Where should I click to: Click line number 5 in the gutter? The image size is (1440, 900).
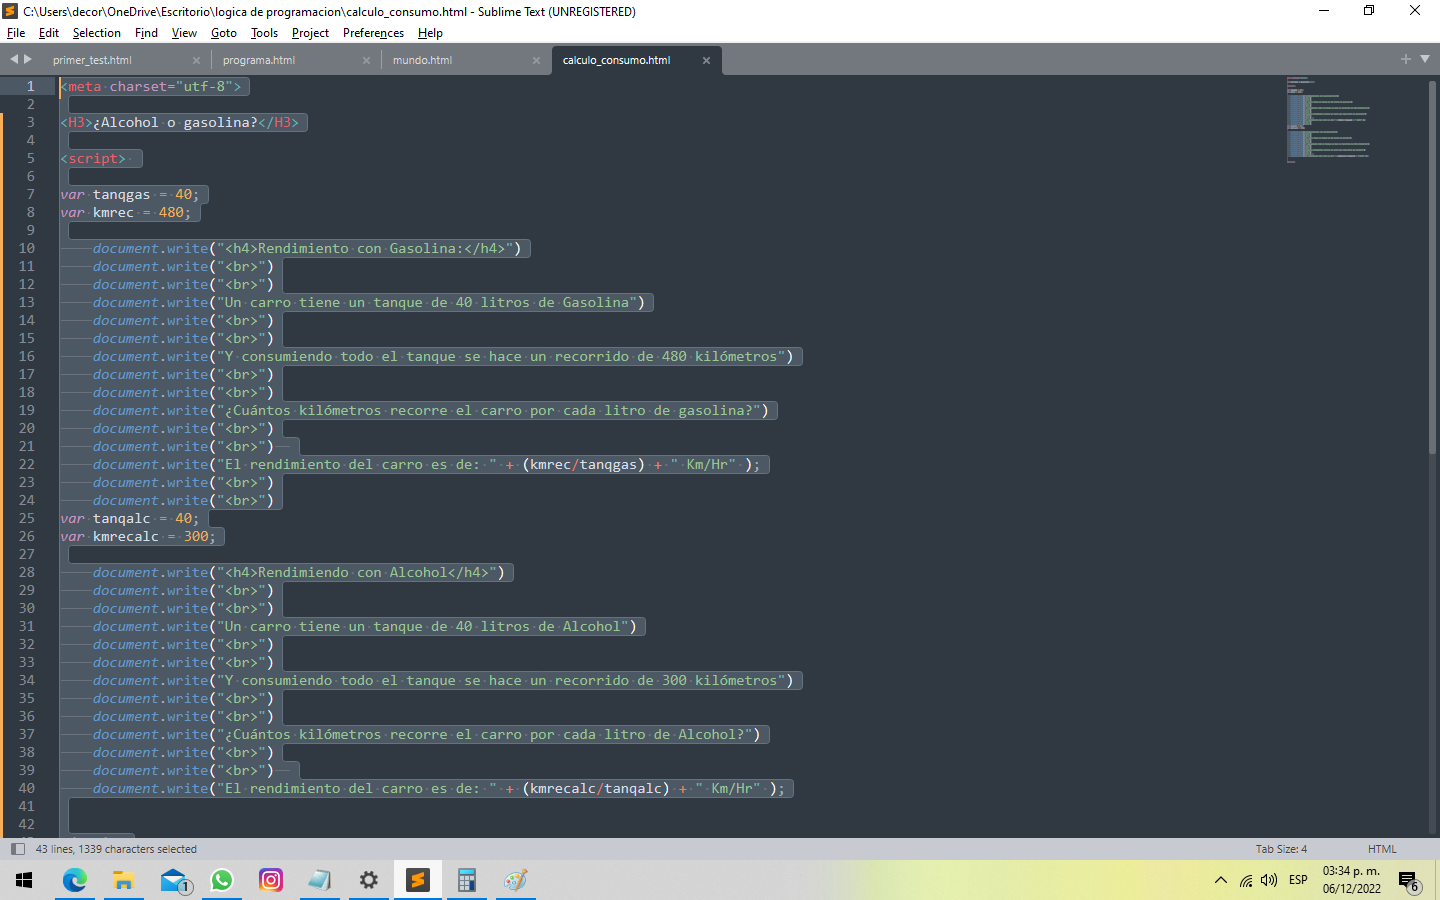point(30,159)
